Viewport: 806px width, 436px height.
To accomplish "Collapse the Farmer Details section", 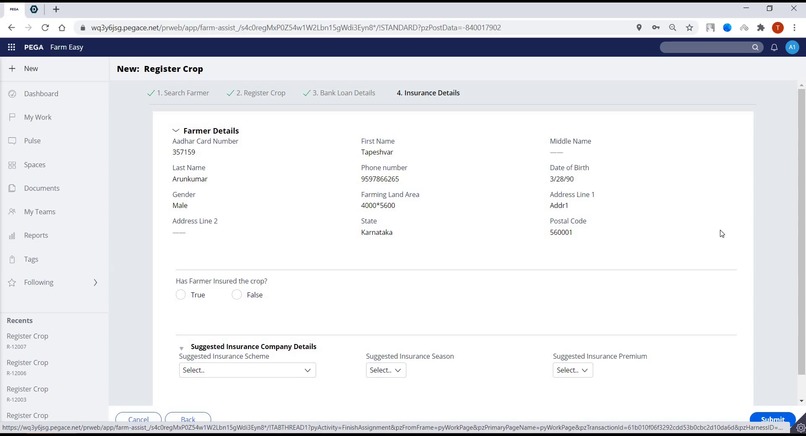I will 176,131.
